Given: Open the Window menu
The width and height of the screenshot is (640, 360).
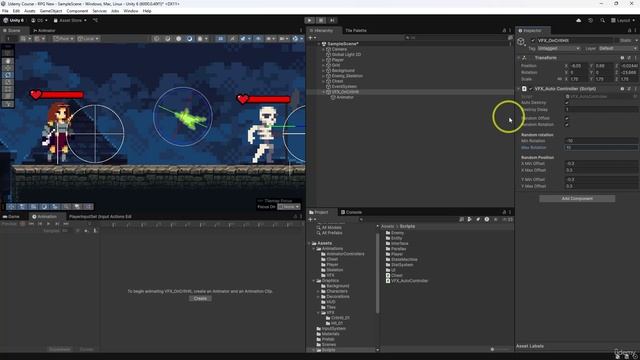Looking at the screenshot, I should tap(131, 11).
